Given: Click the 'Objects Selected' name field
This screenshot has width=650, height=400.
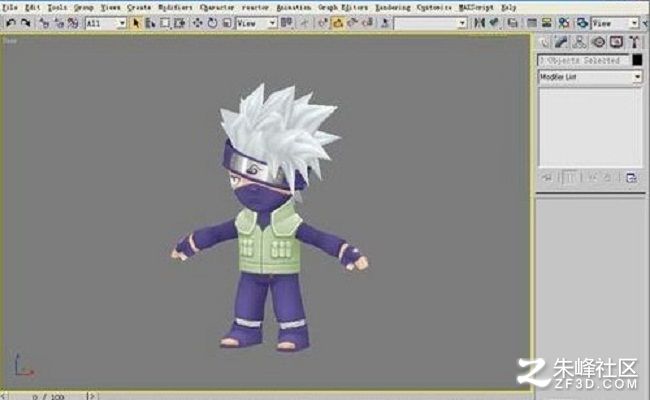Looking at the screenshot, I should coord(583,61).
